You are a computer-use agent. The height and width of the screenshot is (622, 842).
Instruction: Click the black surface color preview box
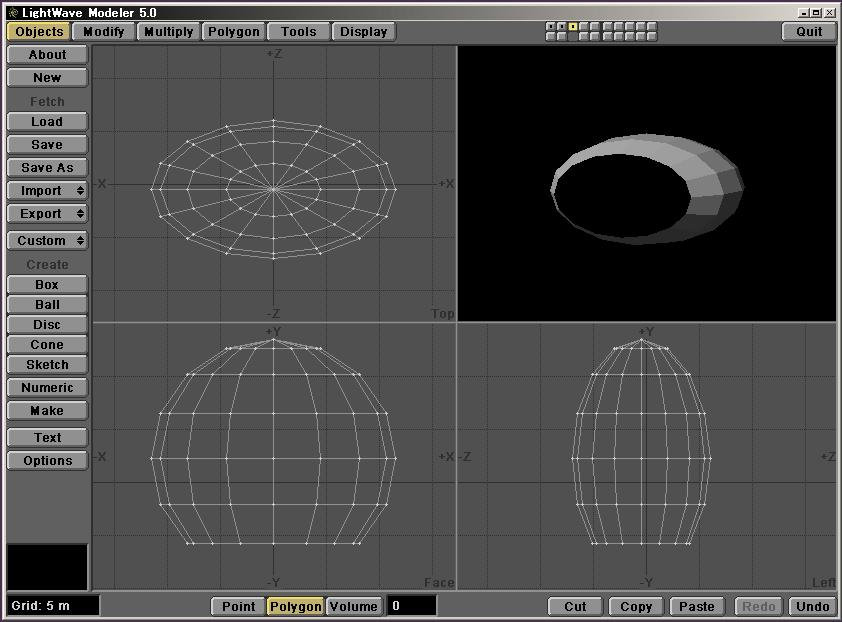pos(47,567)
